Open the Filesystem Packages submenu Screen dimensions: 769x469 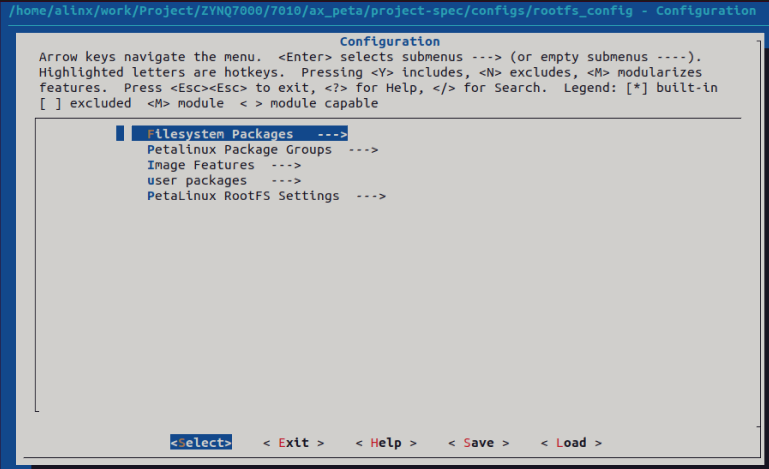tap(239, 134)
